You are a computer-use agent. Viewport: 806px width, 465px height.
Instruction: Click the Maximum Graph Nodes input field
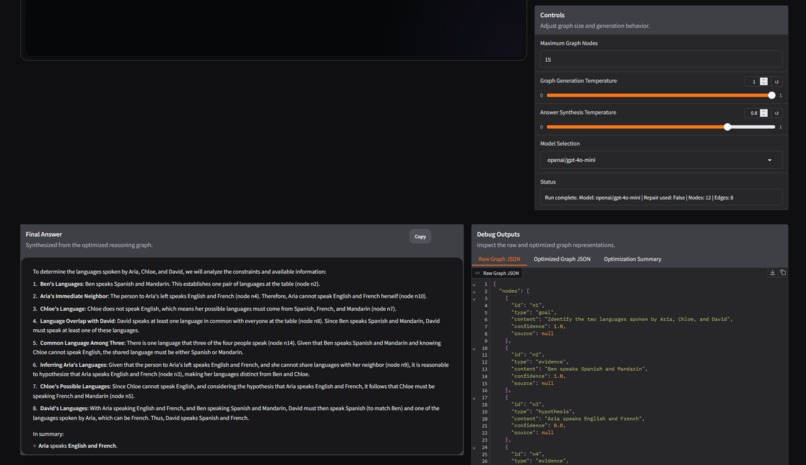click(x=661, y=60)
